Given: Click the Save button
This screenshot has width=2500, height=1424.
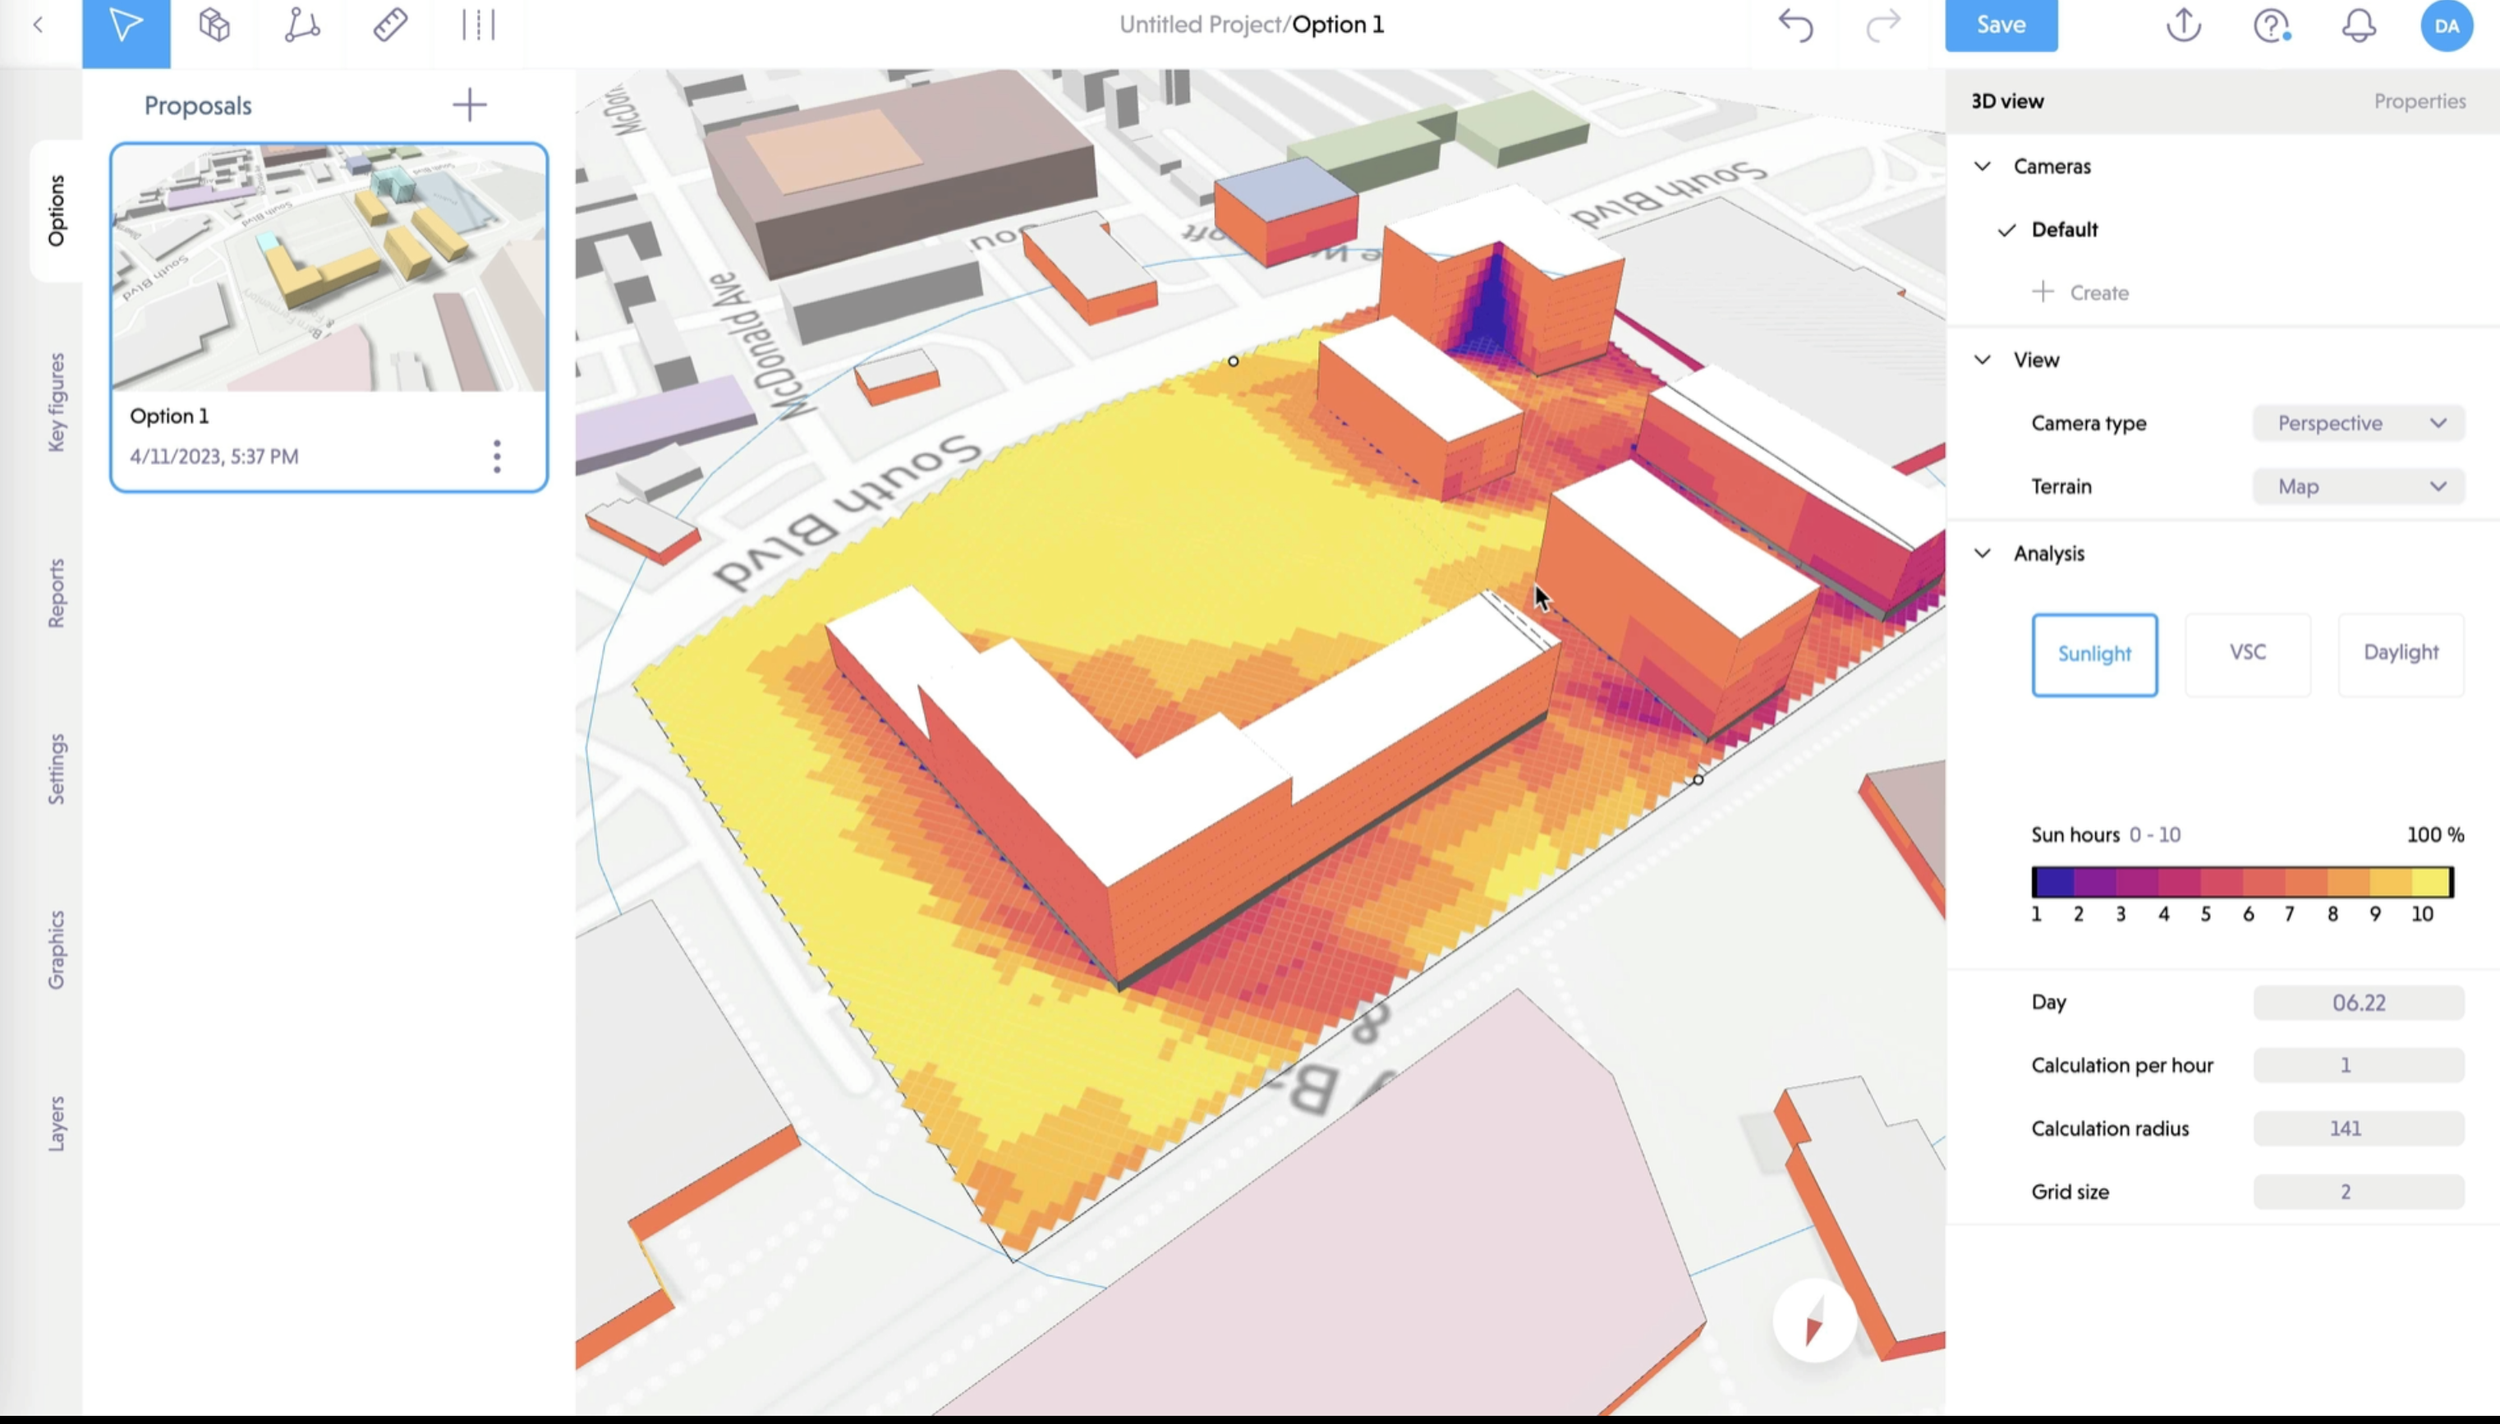Looking at the screenshot, I should (x=2000, y=25).
